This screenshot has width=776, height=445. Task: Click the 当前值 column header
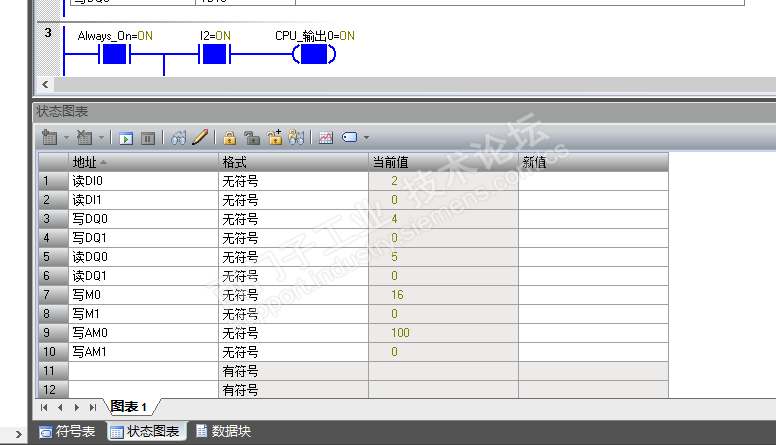click(x=443, y=162)
